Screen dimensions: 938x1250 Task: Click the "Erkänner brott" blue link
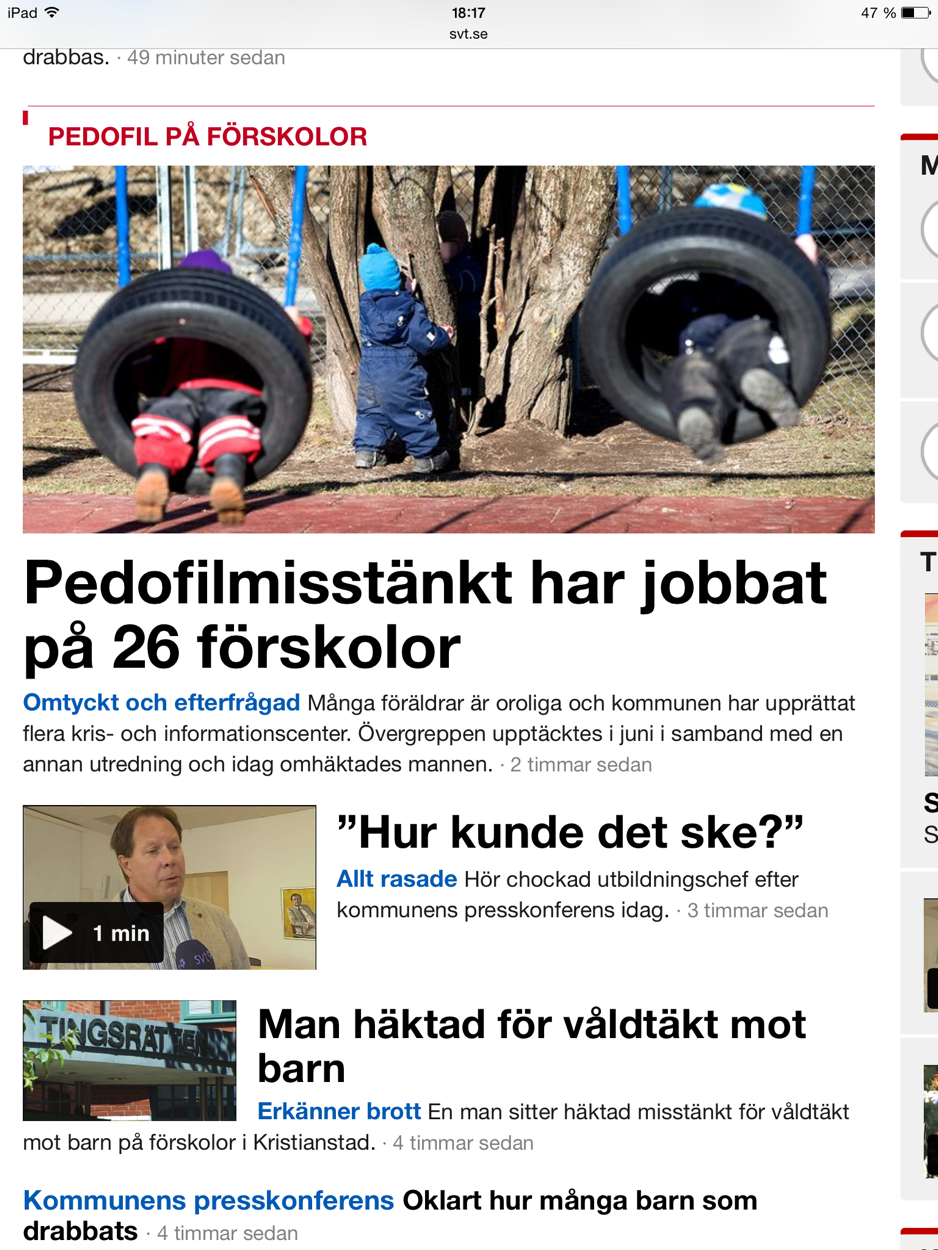(x=339, y=1111)
